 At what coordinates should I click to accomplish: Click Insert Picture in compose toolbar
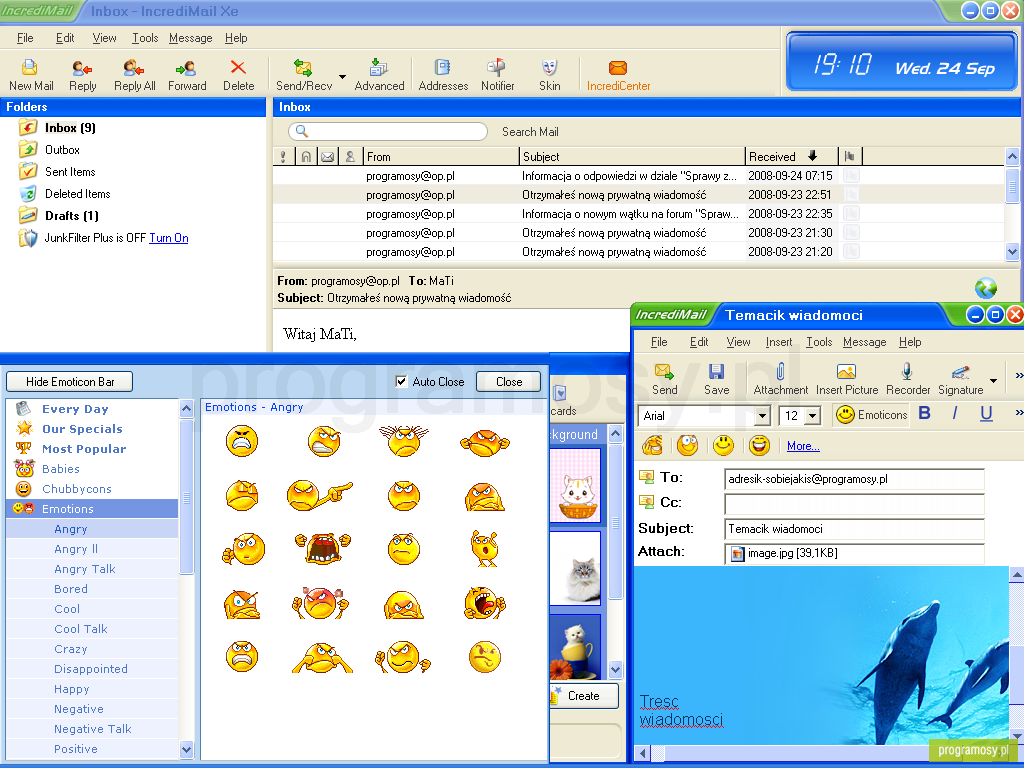pos(847,379)
